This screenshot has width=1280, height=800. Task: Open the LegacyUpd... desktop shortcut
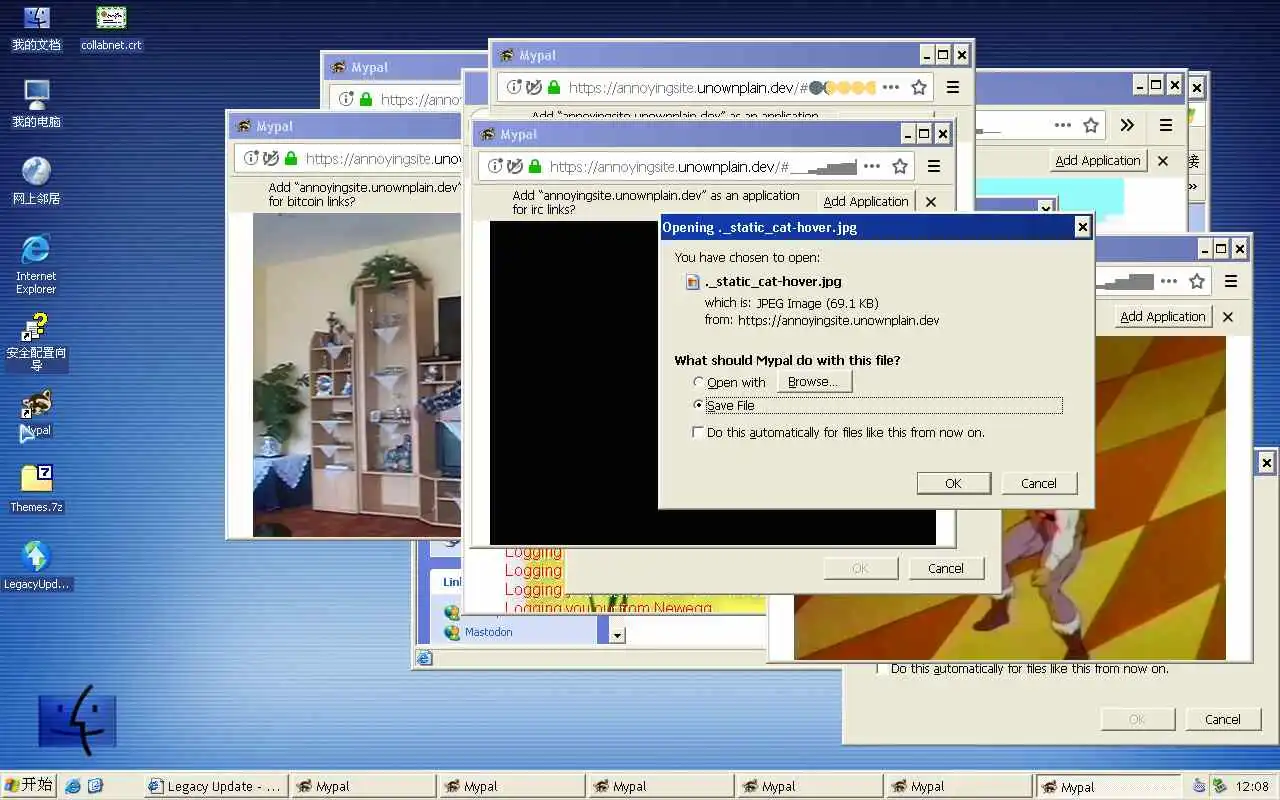click(36, 565)
